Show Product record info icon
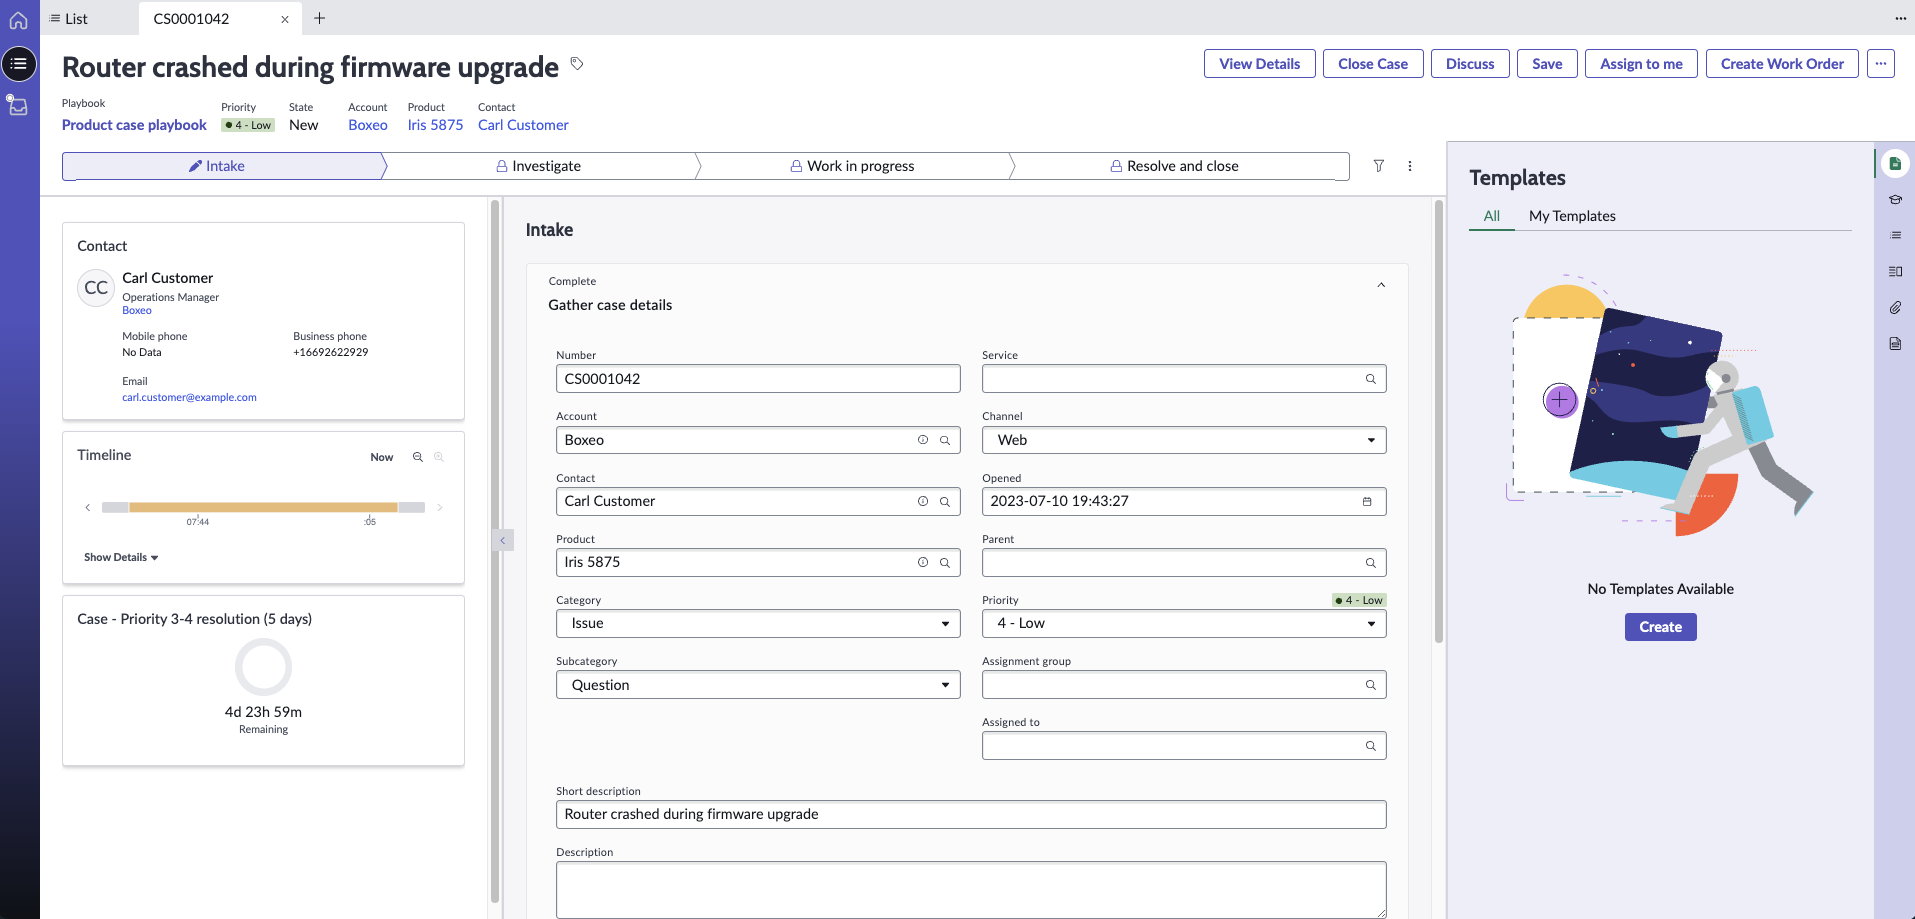This screenshot has width=1915, height=919. pos(923,563)
